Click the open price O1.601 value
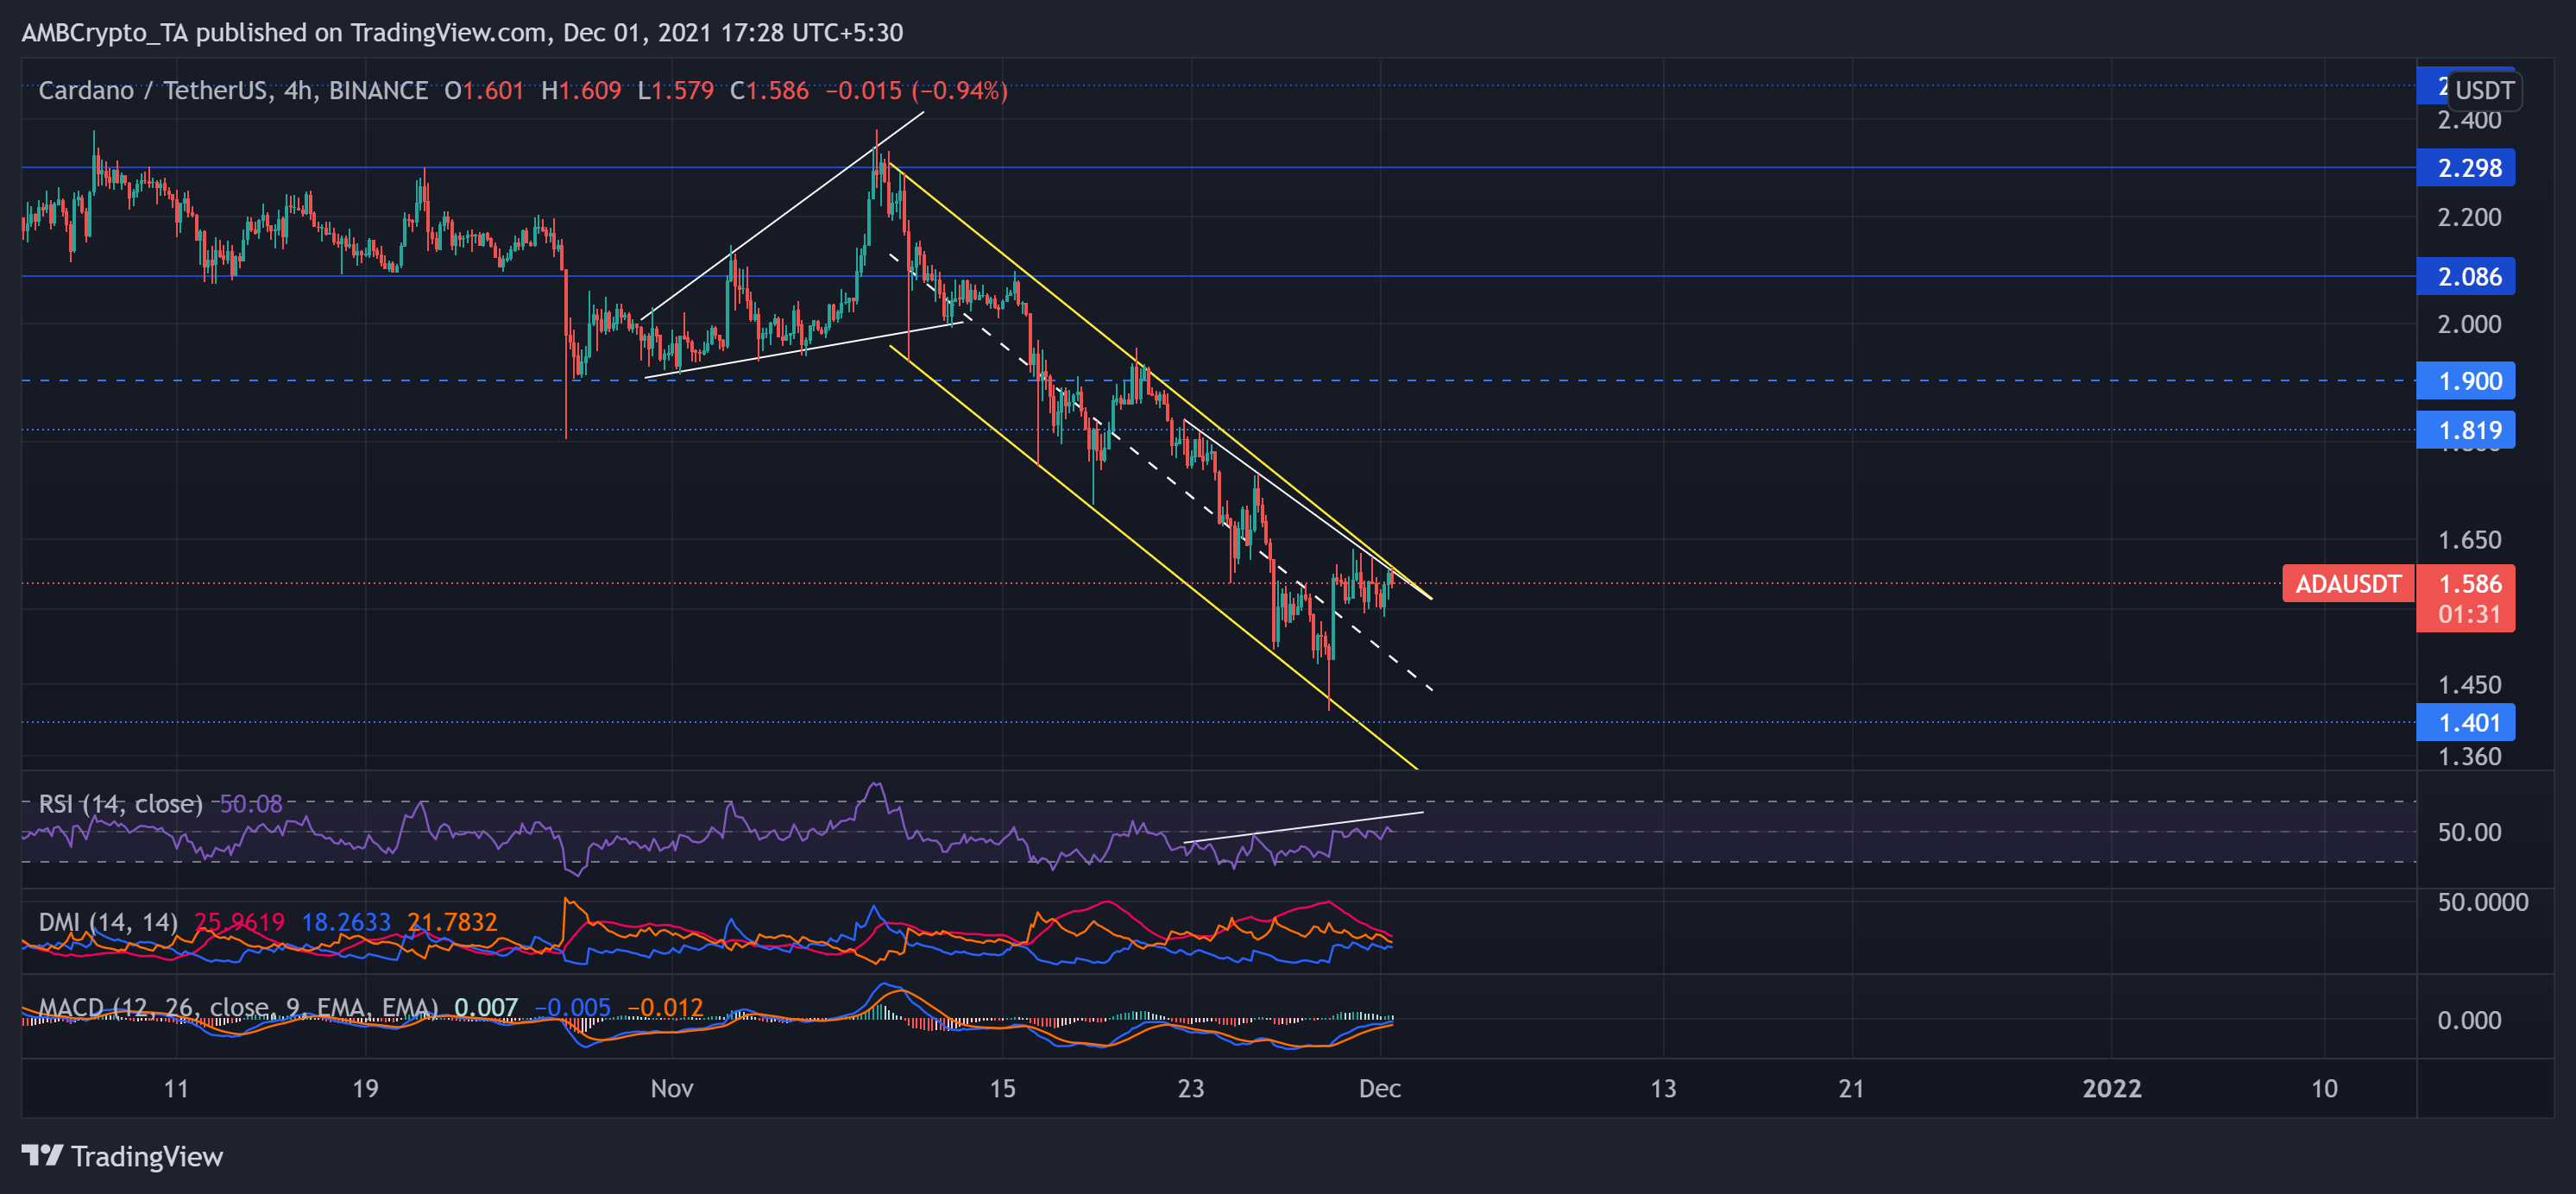This screenshot has height=1194, width=2576. click(x=484, y=91)
